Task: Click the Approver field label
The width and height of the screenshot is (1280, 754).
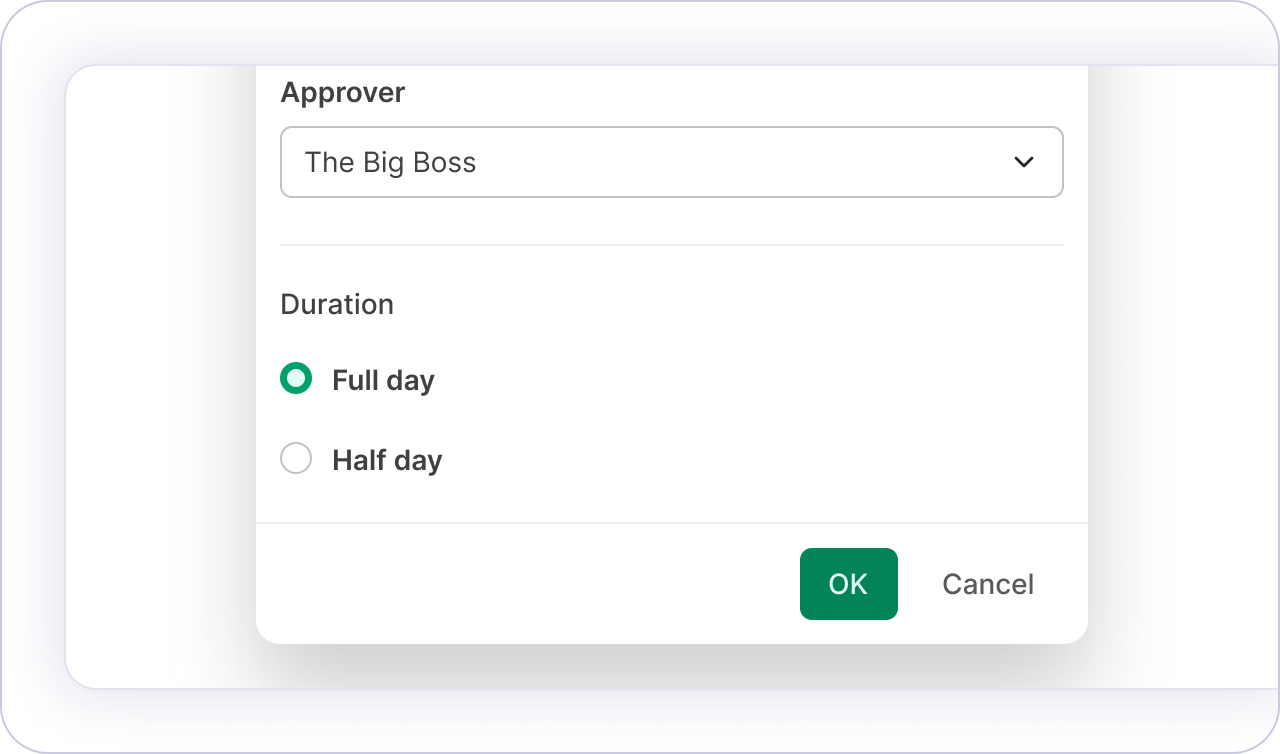Action: pos(342,93)
